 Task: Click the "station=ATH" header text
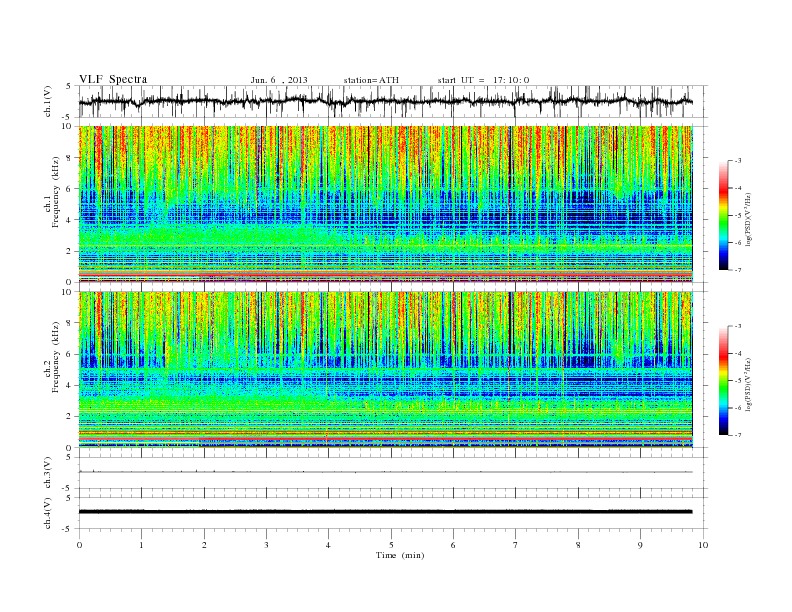[371, 80]
